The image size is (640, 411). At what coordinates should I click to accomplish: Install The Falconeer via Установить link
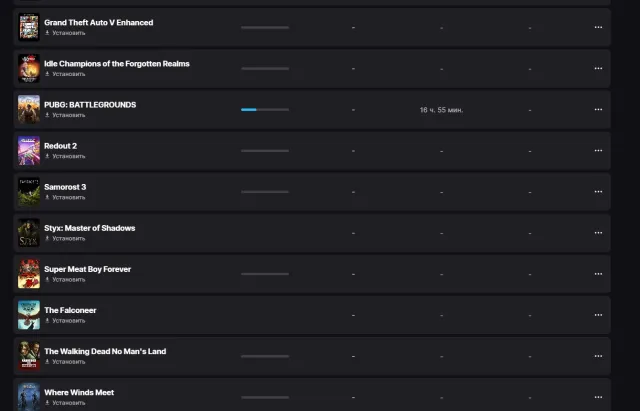65,321
